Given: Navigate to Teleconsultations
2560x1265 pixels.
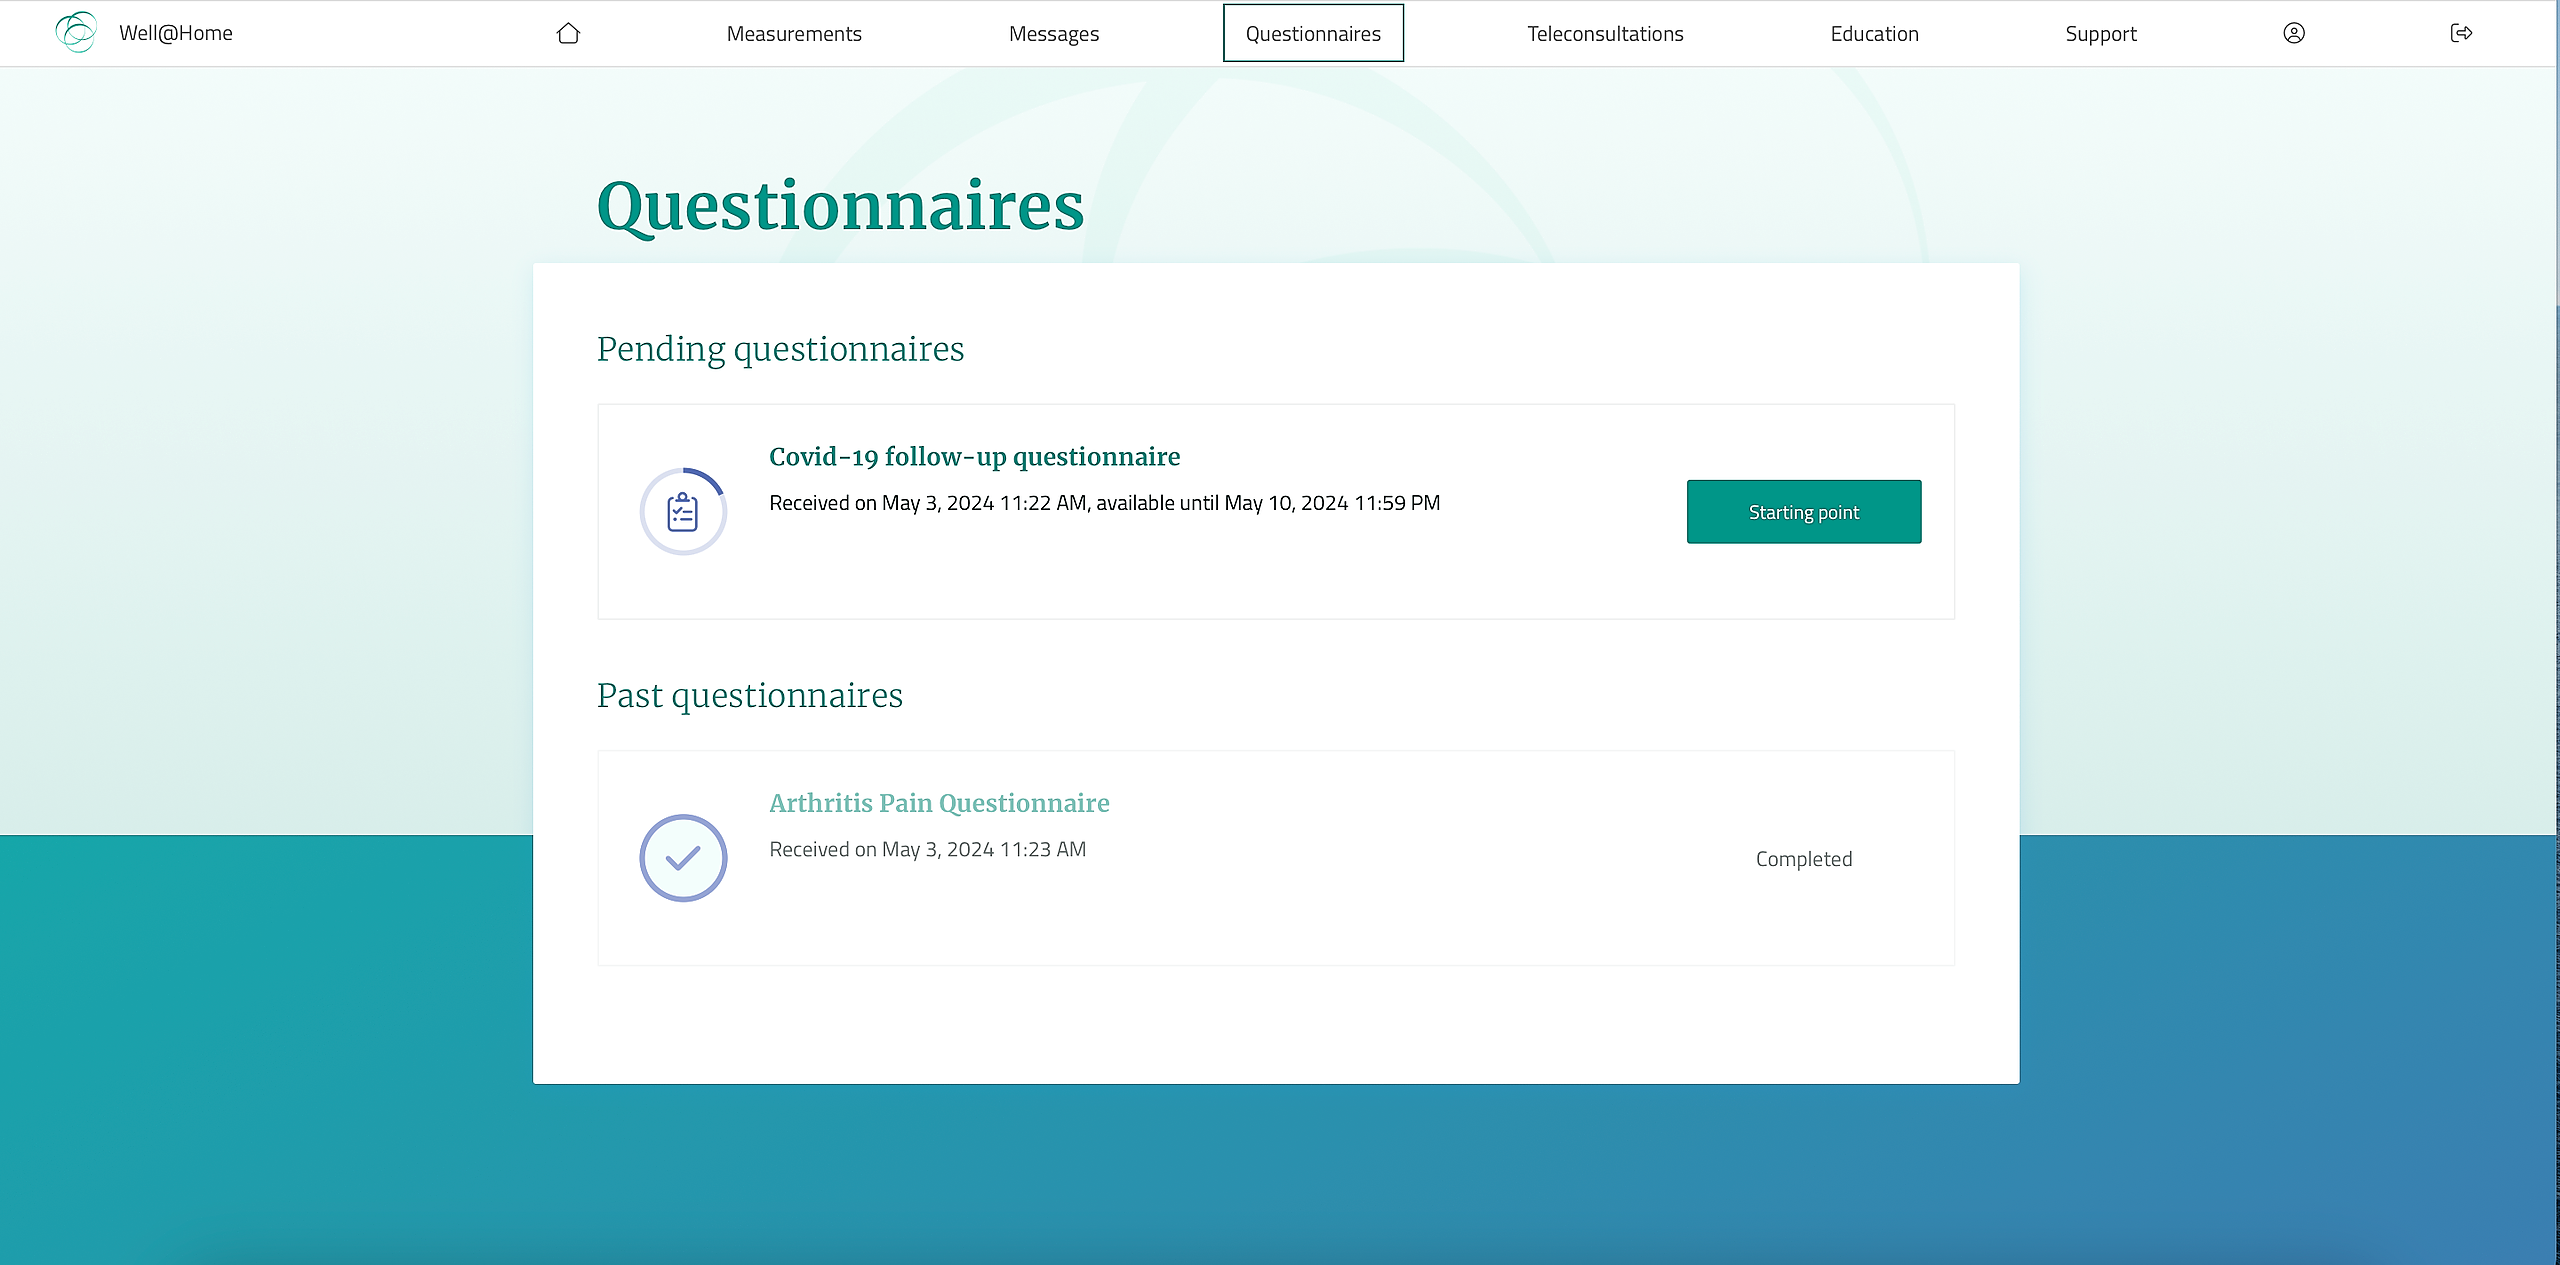Looking at the screenshot, I should pyautogui.click(x=1605, y=34).
